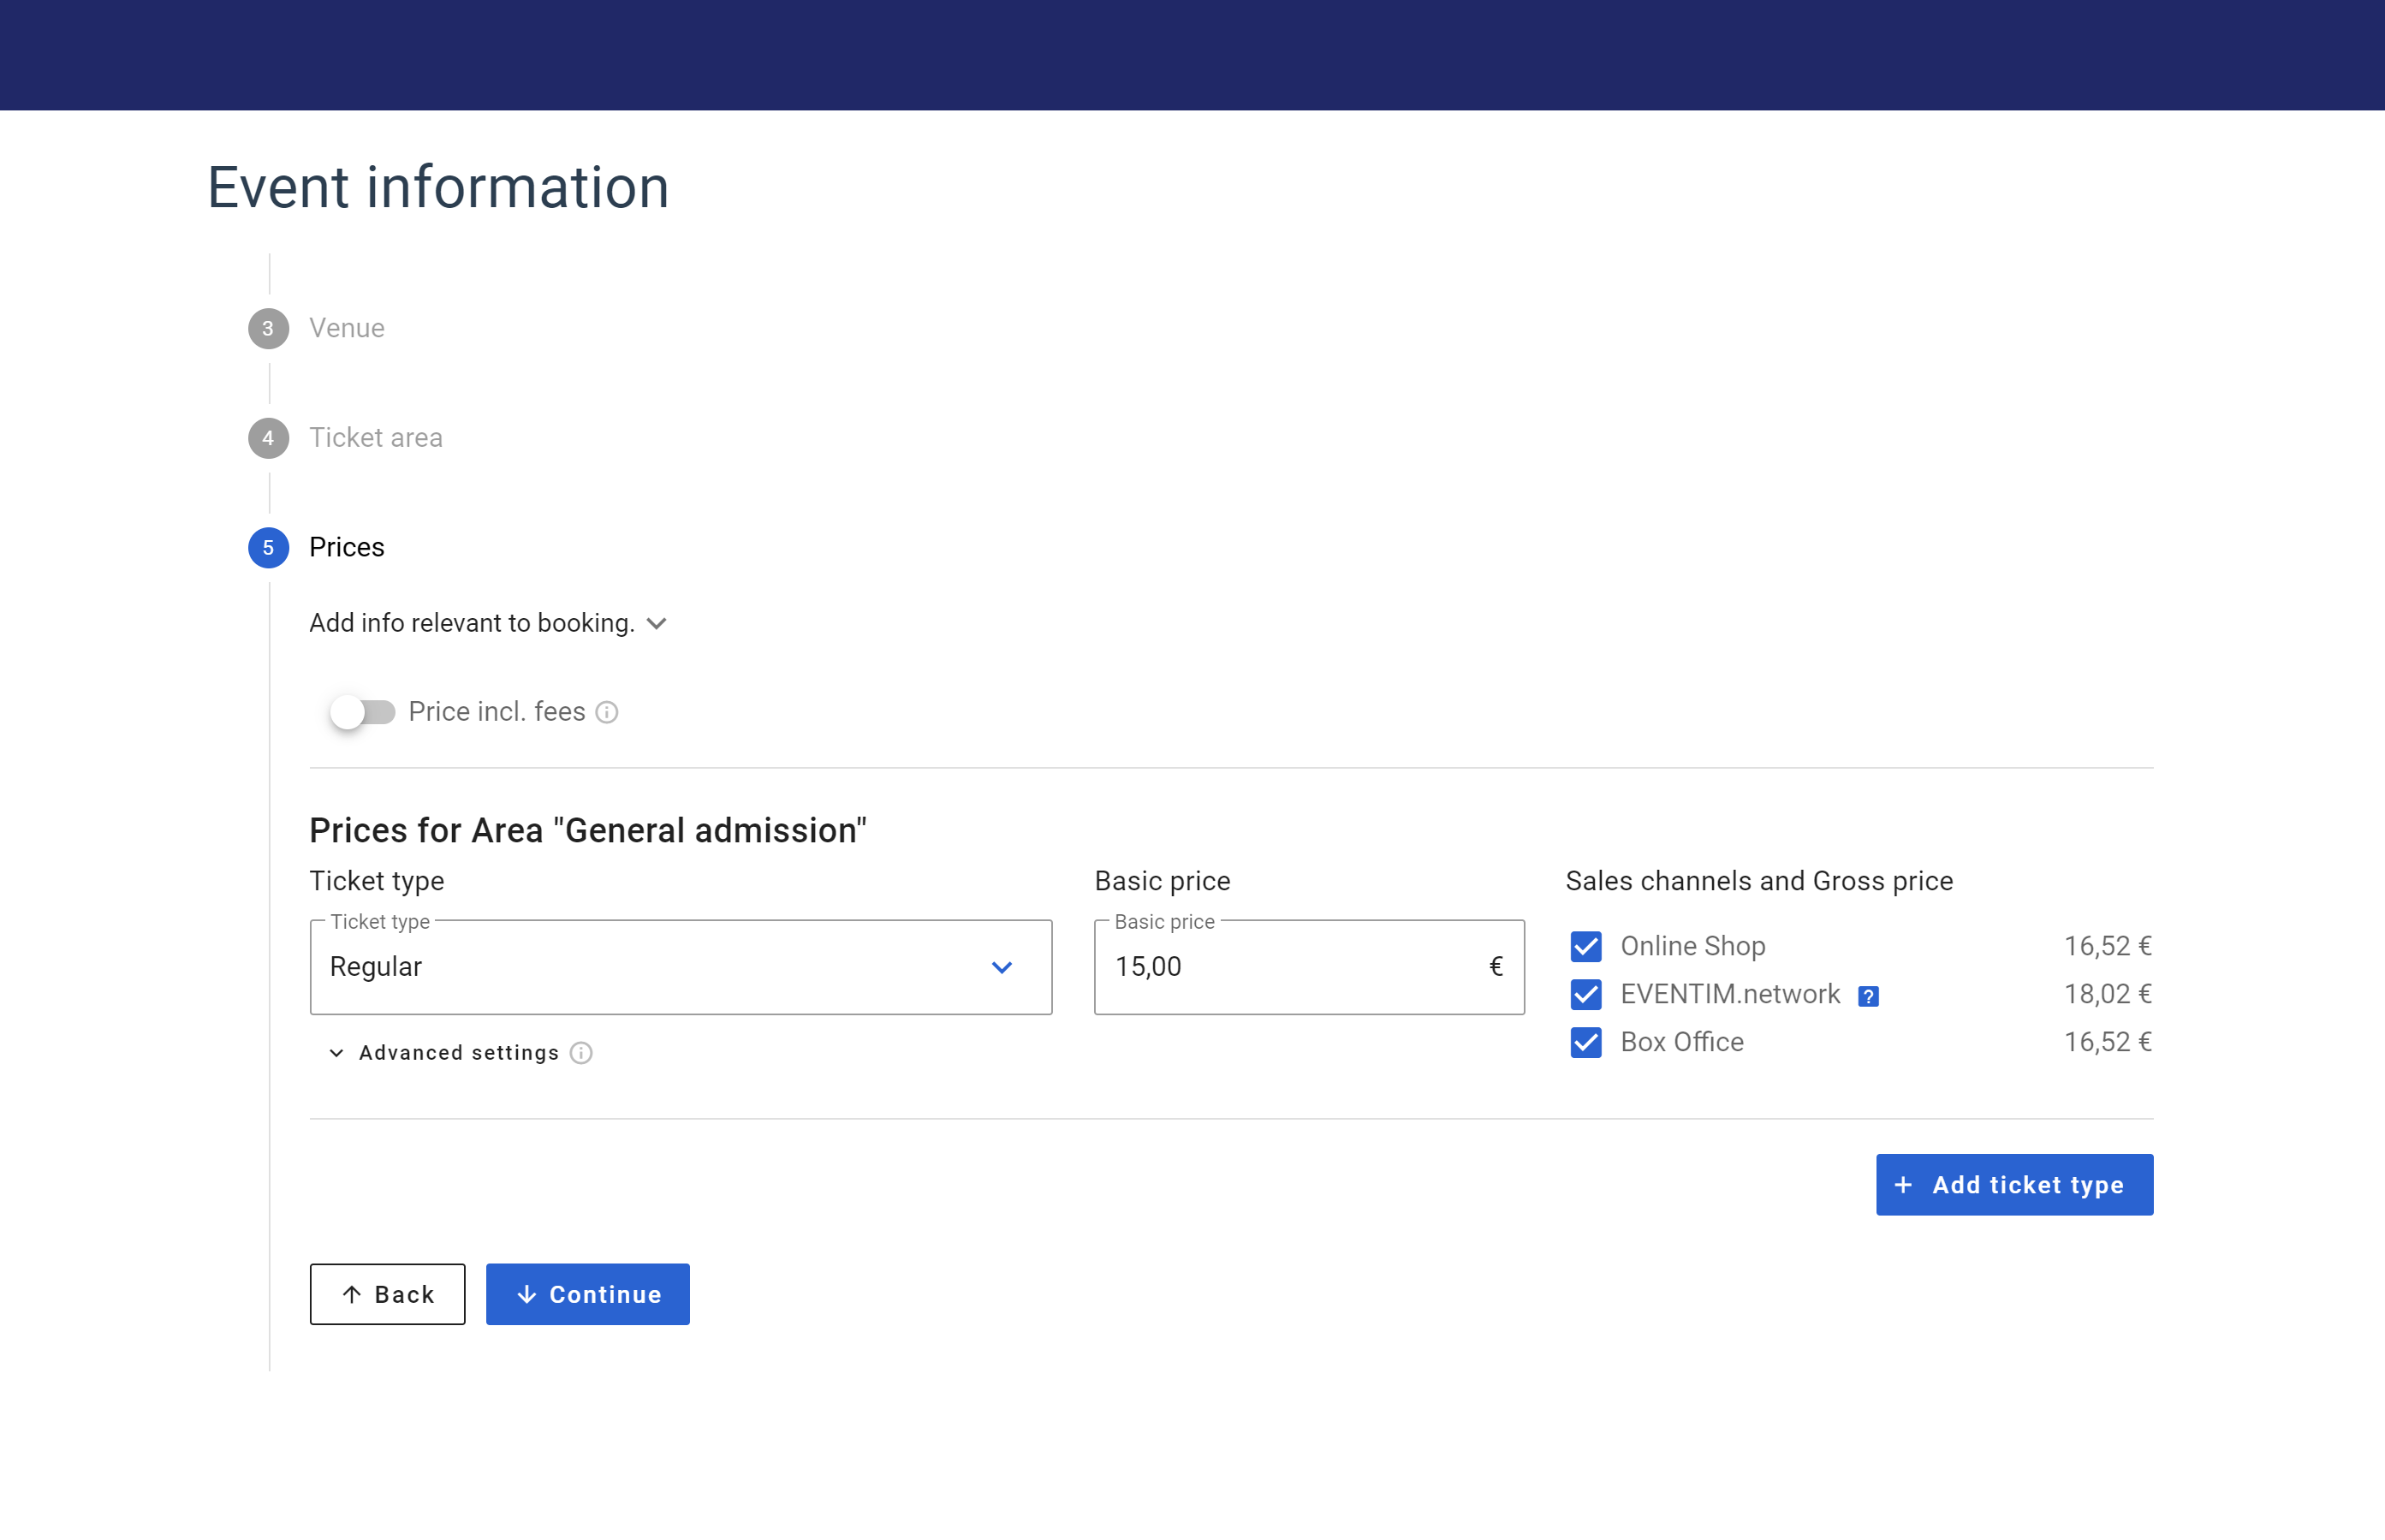
Task: Click into the Basic price field showing 15,00
Action: [1290, 967]
